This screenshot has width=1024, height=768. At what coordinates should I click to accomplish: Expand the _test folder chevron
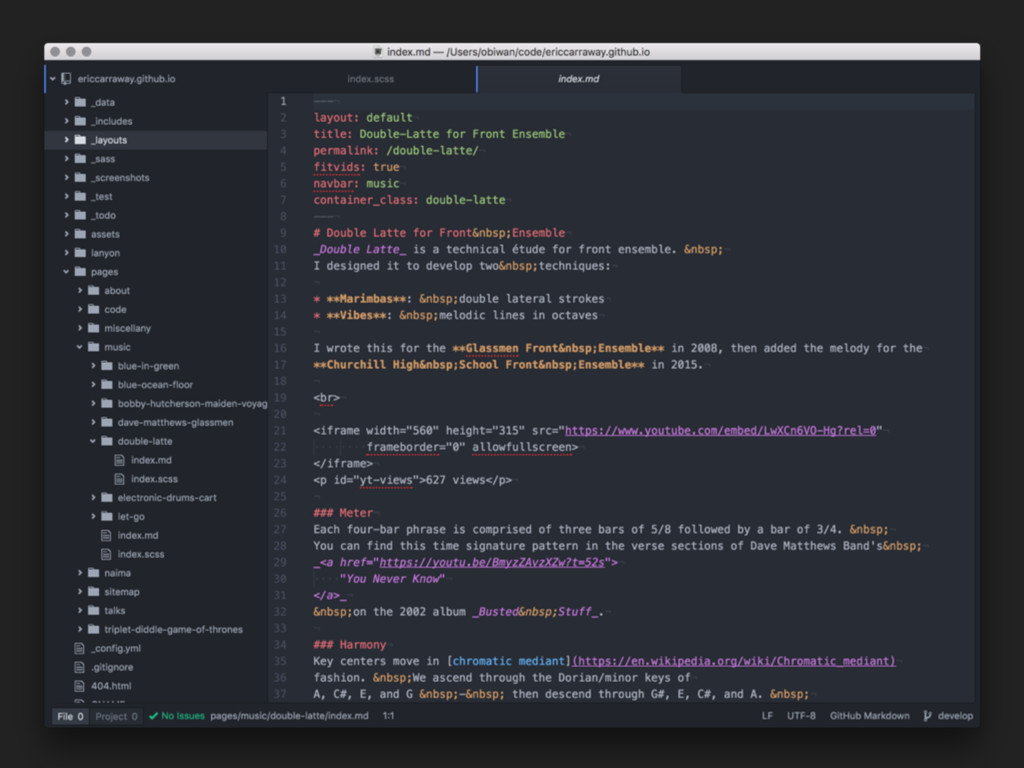point(66,196)
